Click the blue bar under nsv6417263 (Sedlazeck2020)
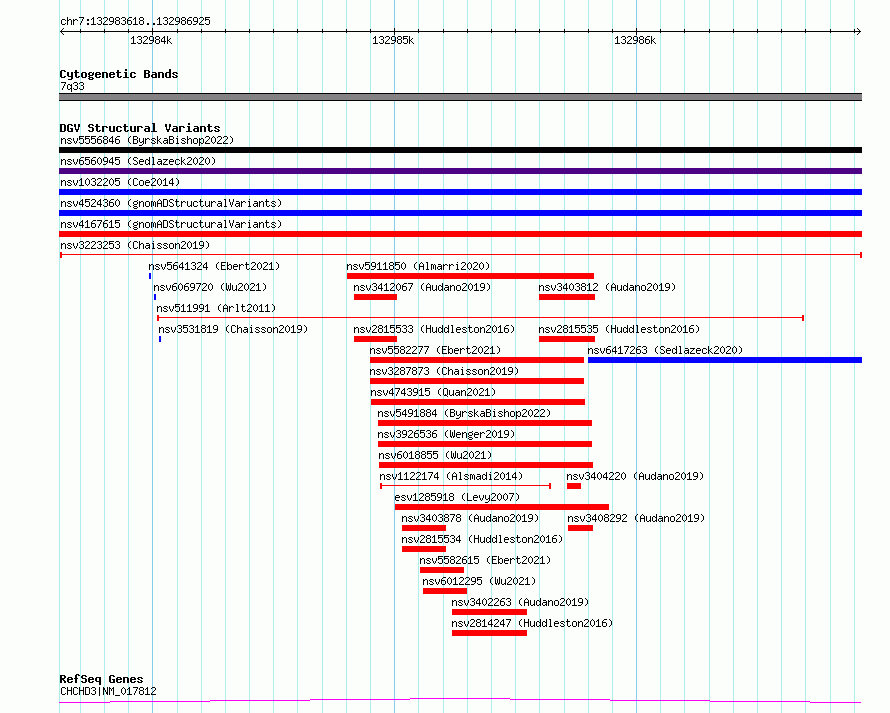The image size is (890, 713). point(725,360)
